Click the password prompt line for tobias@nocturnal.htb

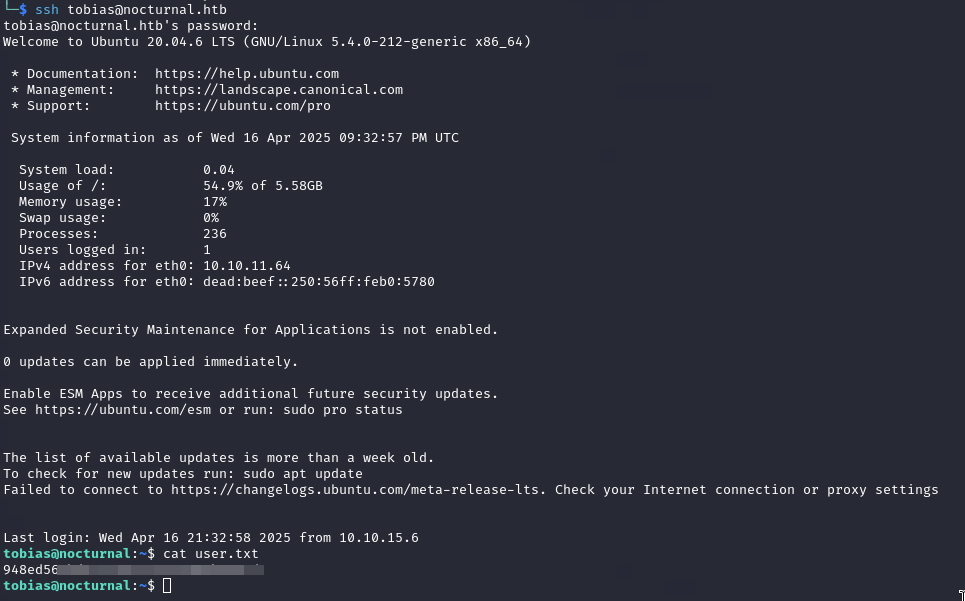click(130, 26)
